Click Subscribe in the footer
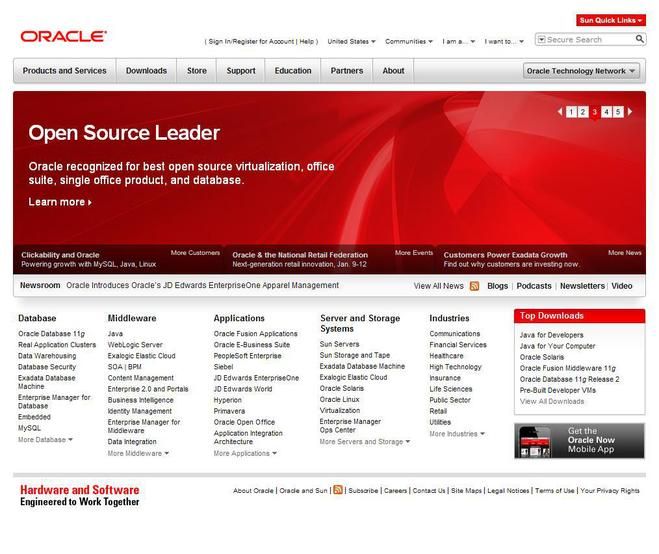 point(363,491)
